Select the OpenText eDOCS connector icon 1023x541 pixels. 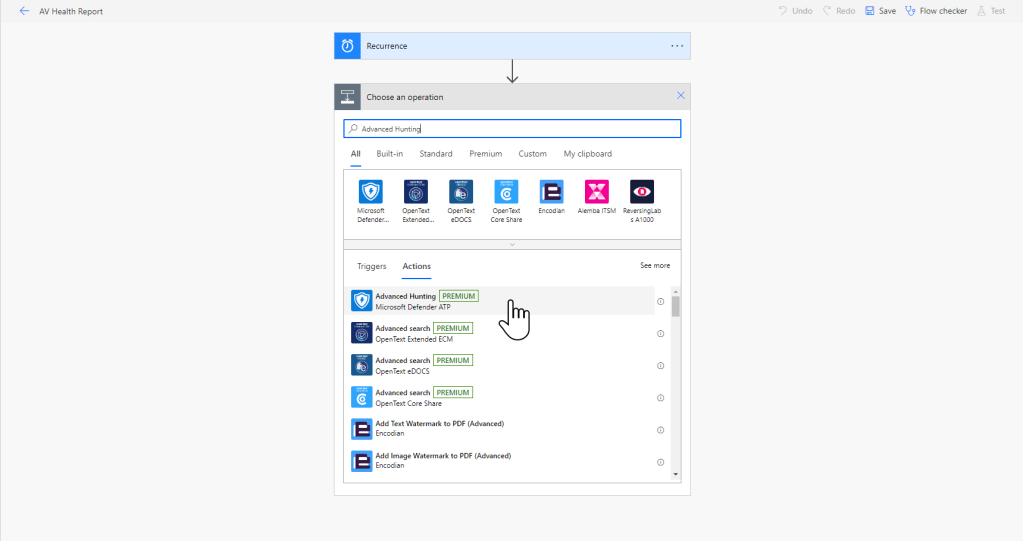coord(461,192)
